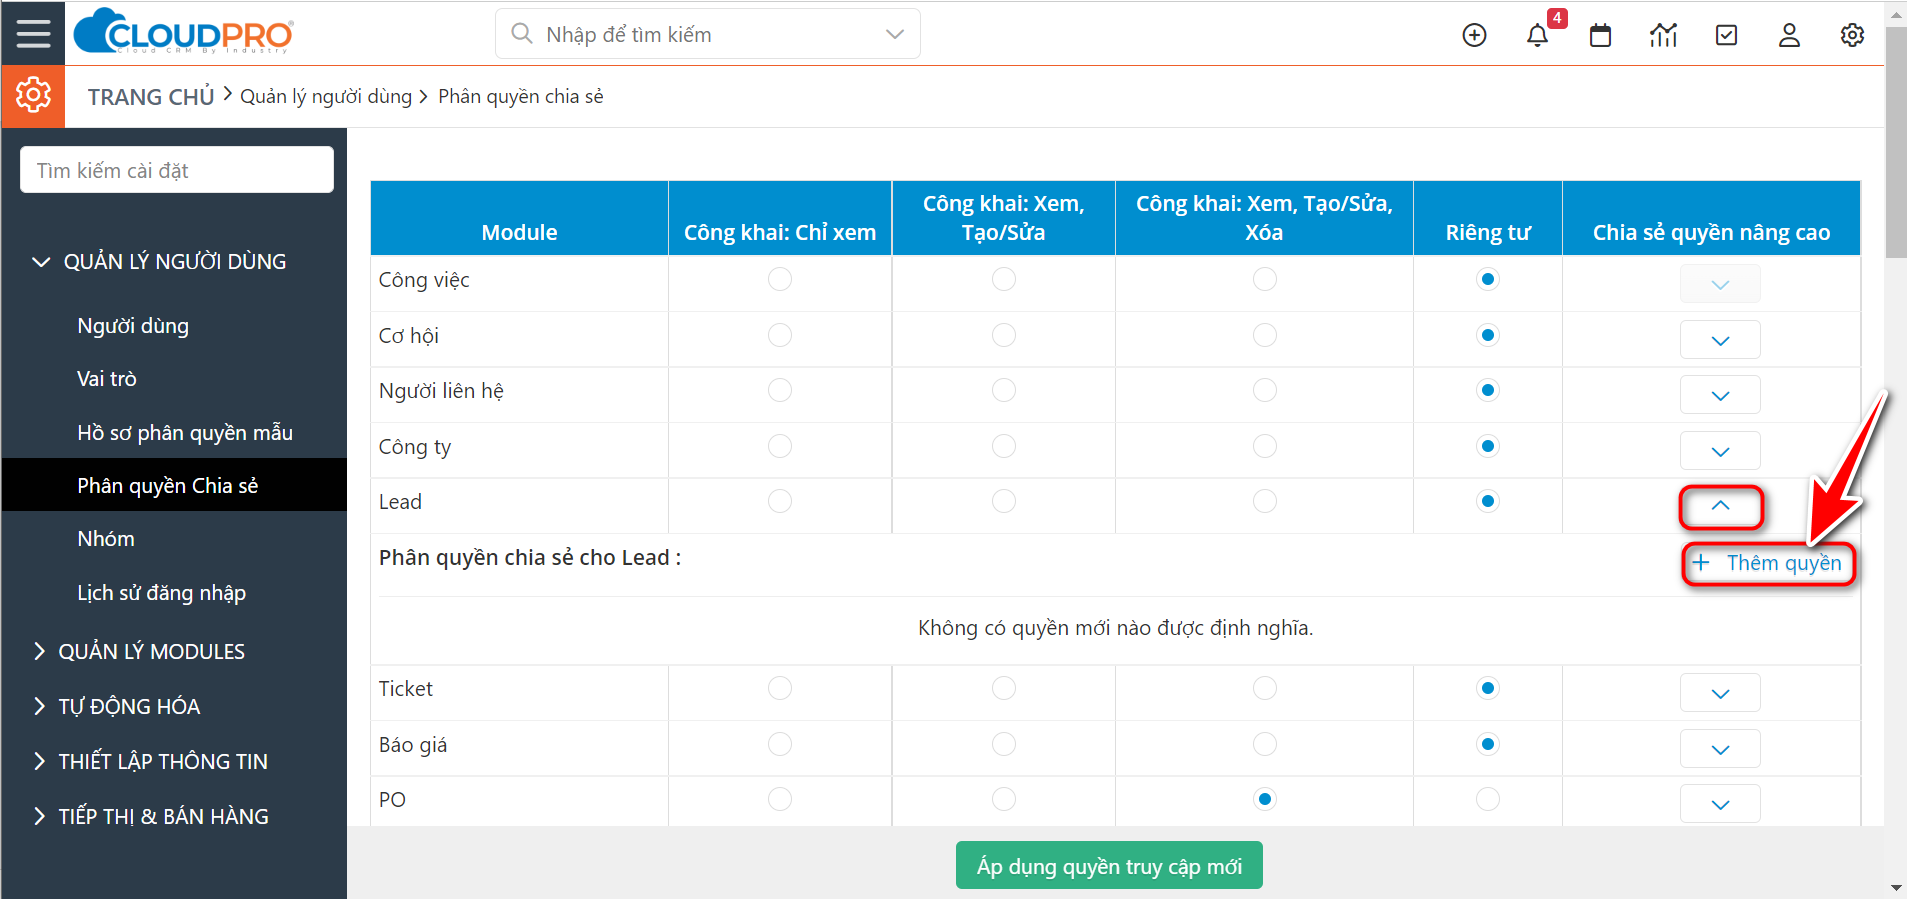This screenshot has height=899, width=1907.
Task: Open Lịch sử đăng nhập item
Action: coord(162,593)
